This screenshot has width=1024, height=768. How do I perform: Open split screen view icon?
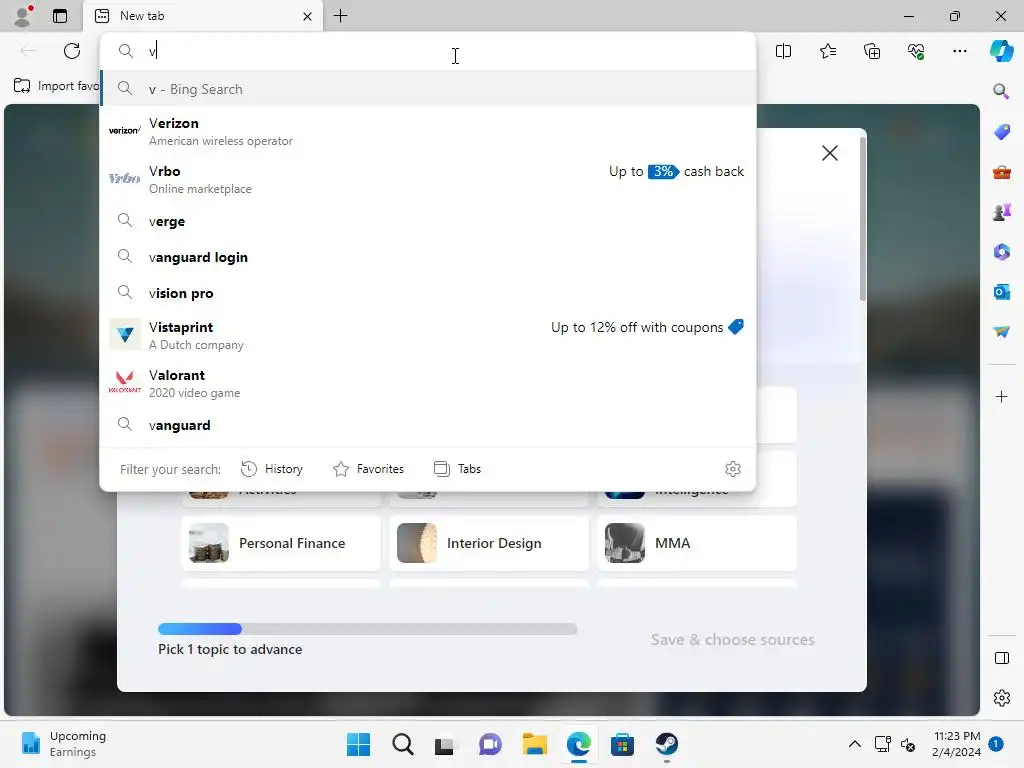[783, 51]
